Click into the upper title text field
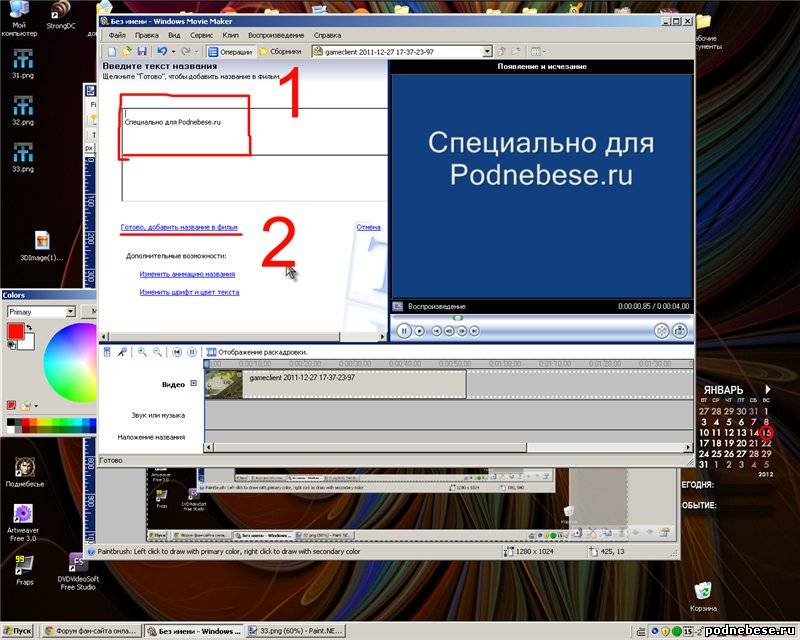 point(255,131)
